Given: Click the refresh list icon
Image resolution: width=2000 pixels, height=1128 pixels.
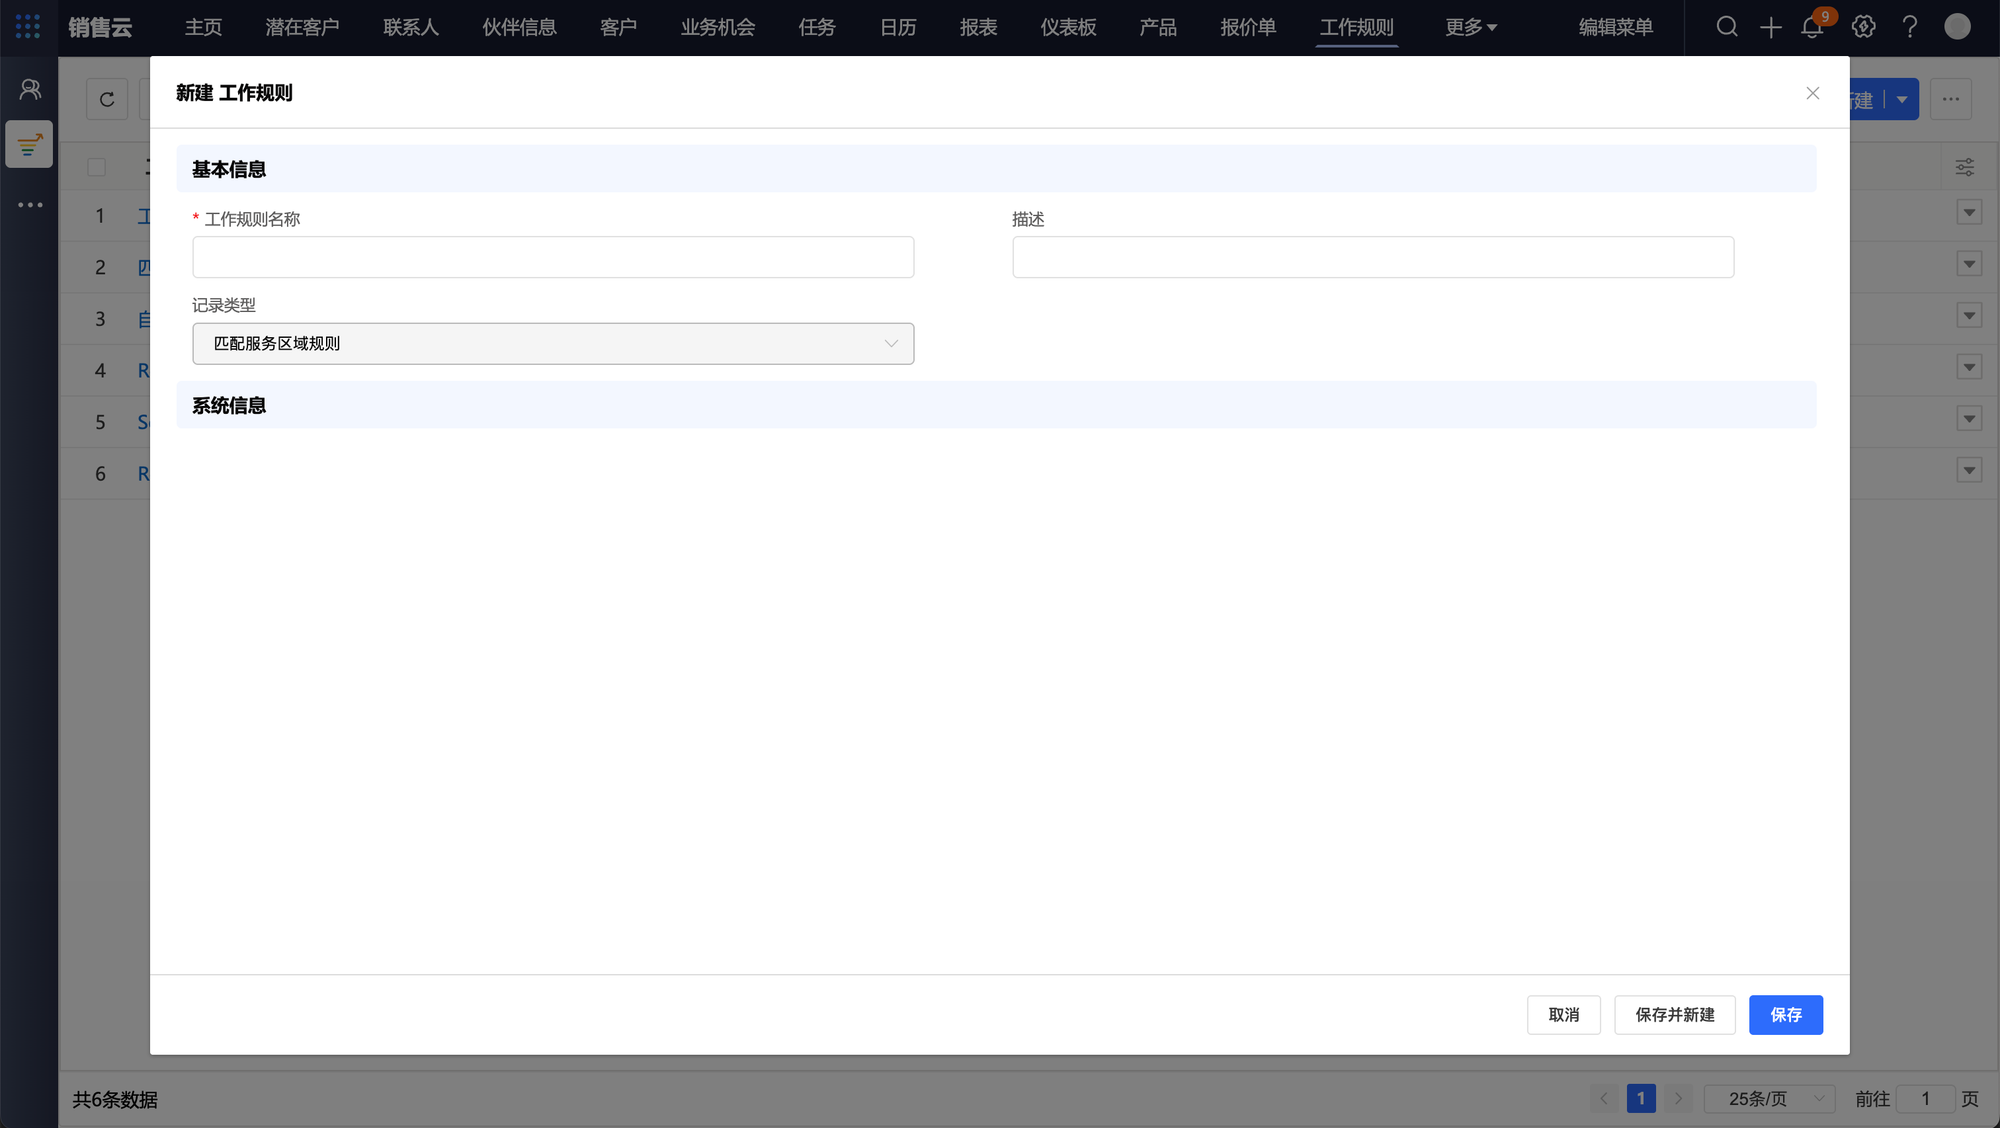Looking at the screenshot, I should (x=107, y=99).
